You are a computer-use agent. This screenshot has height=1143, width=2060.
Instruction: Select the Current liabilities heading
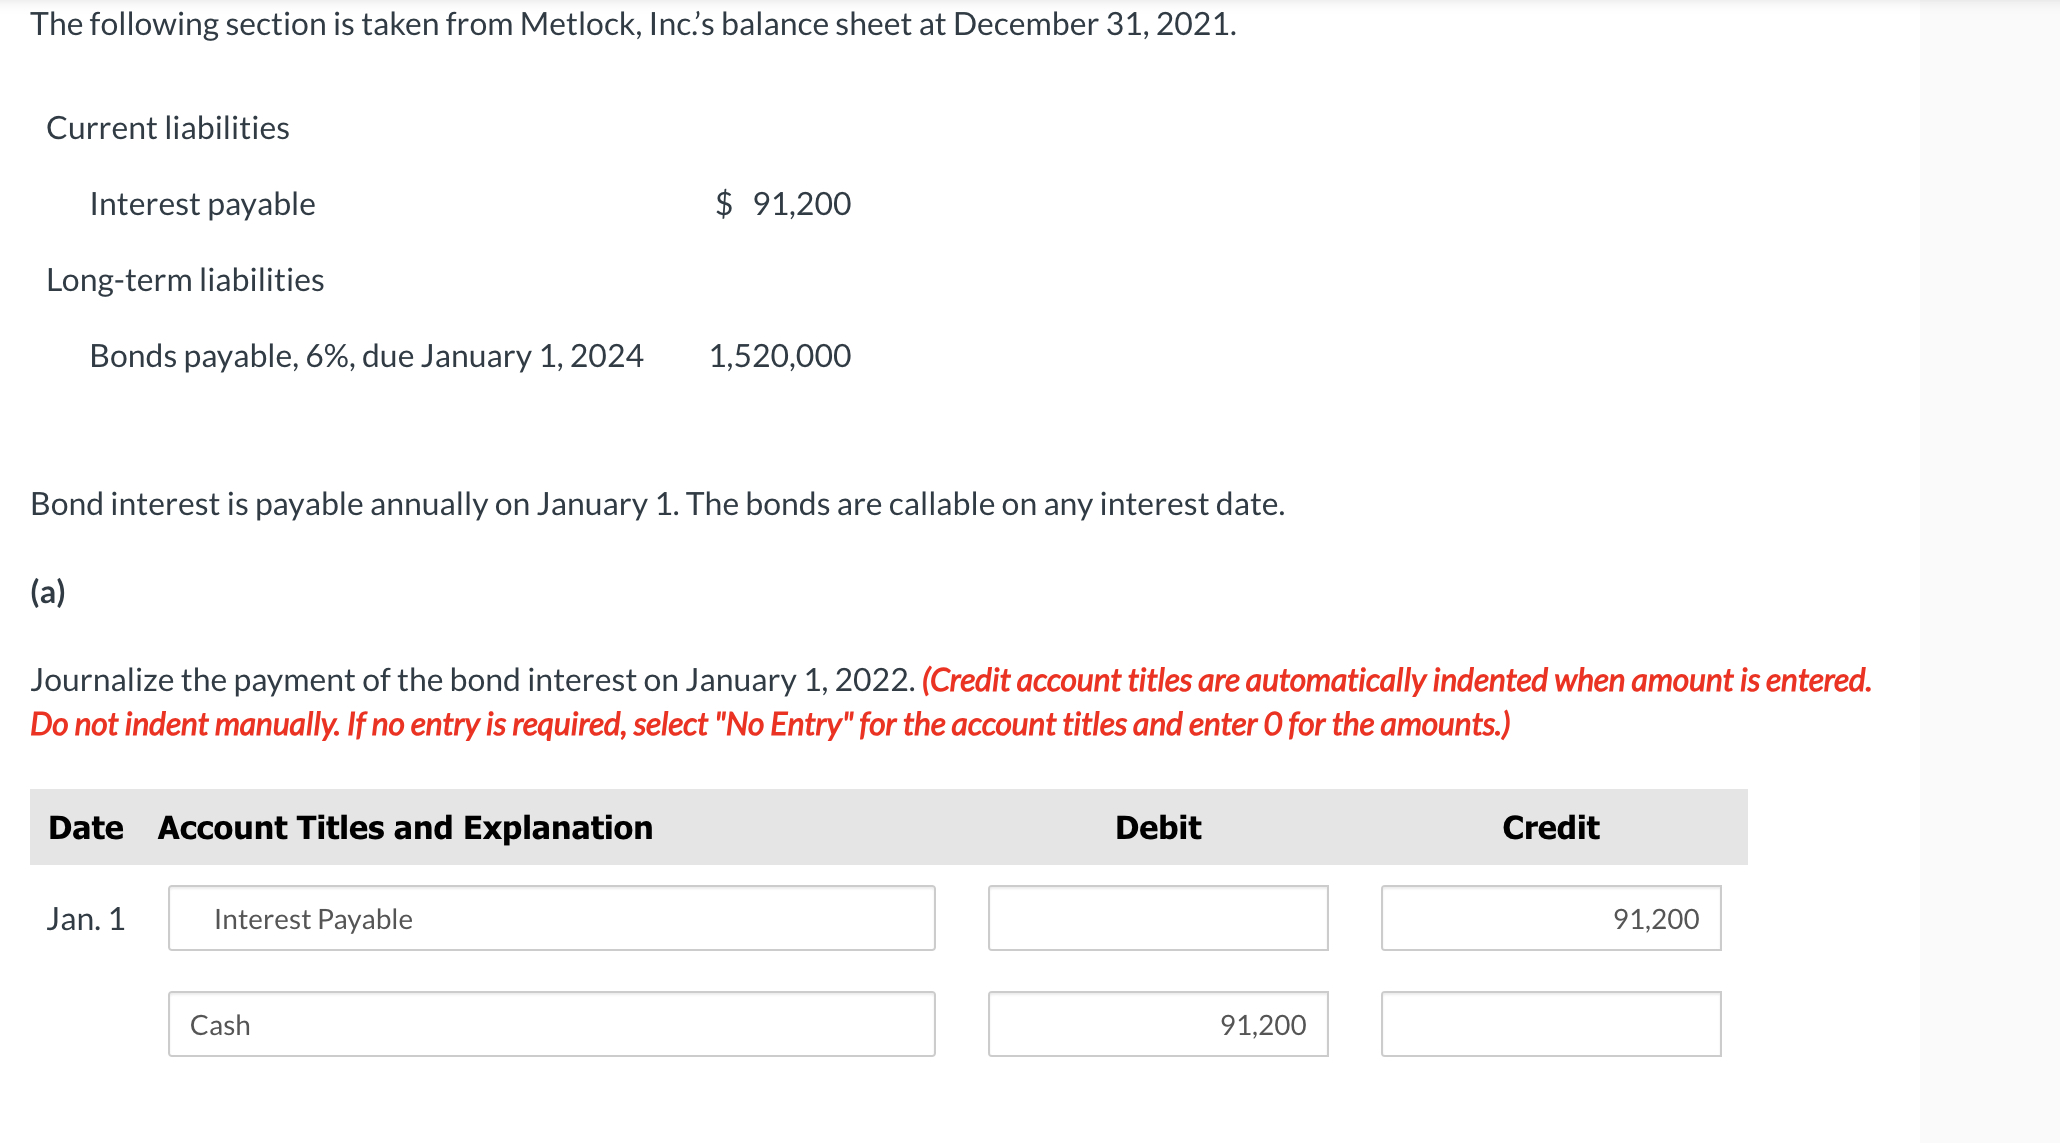(x=166, y=127)
